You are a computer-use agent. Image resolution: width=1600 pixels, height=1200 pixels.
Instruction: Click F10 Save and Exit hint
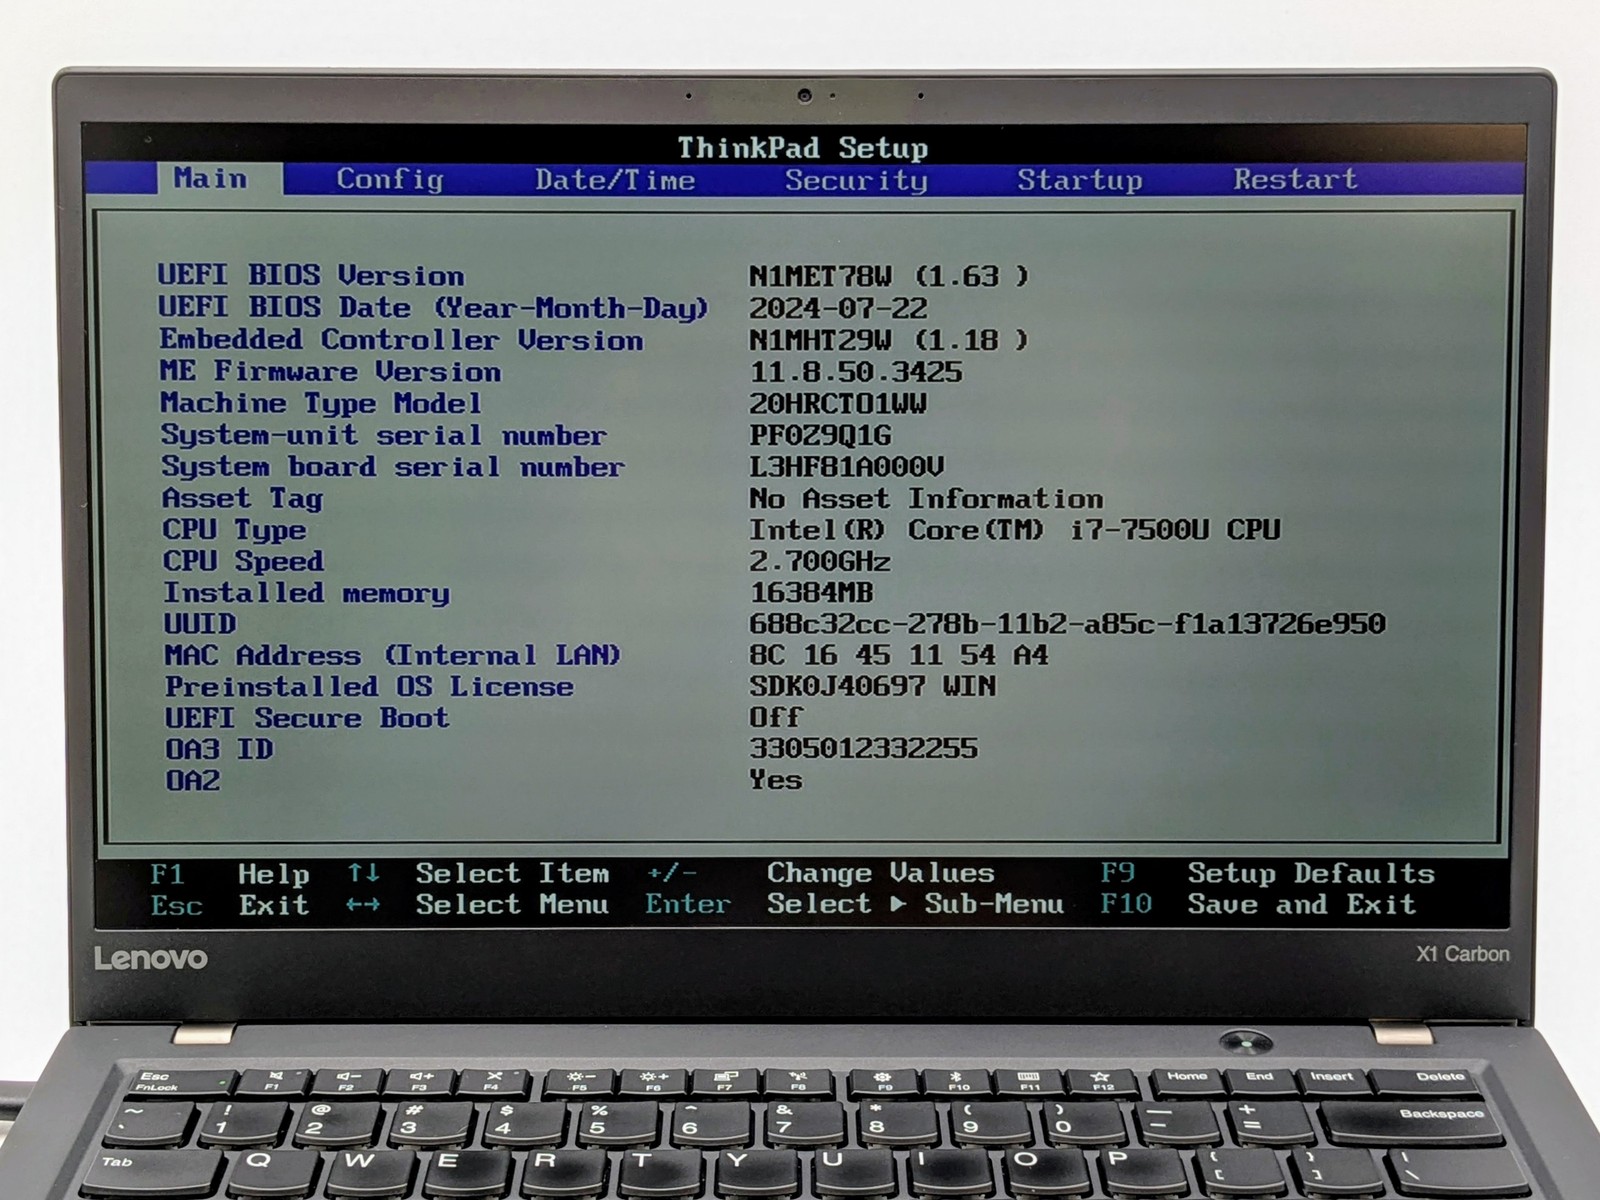point(1258,904)
